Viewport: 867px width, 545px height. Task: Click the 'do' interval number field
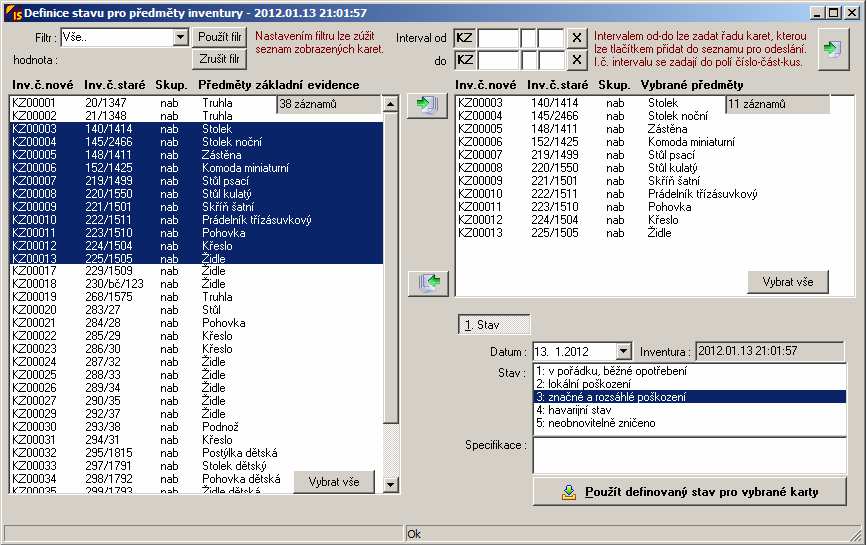click(x=498, y=60)
